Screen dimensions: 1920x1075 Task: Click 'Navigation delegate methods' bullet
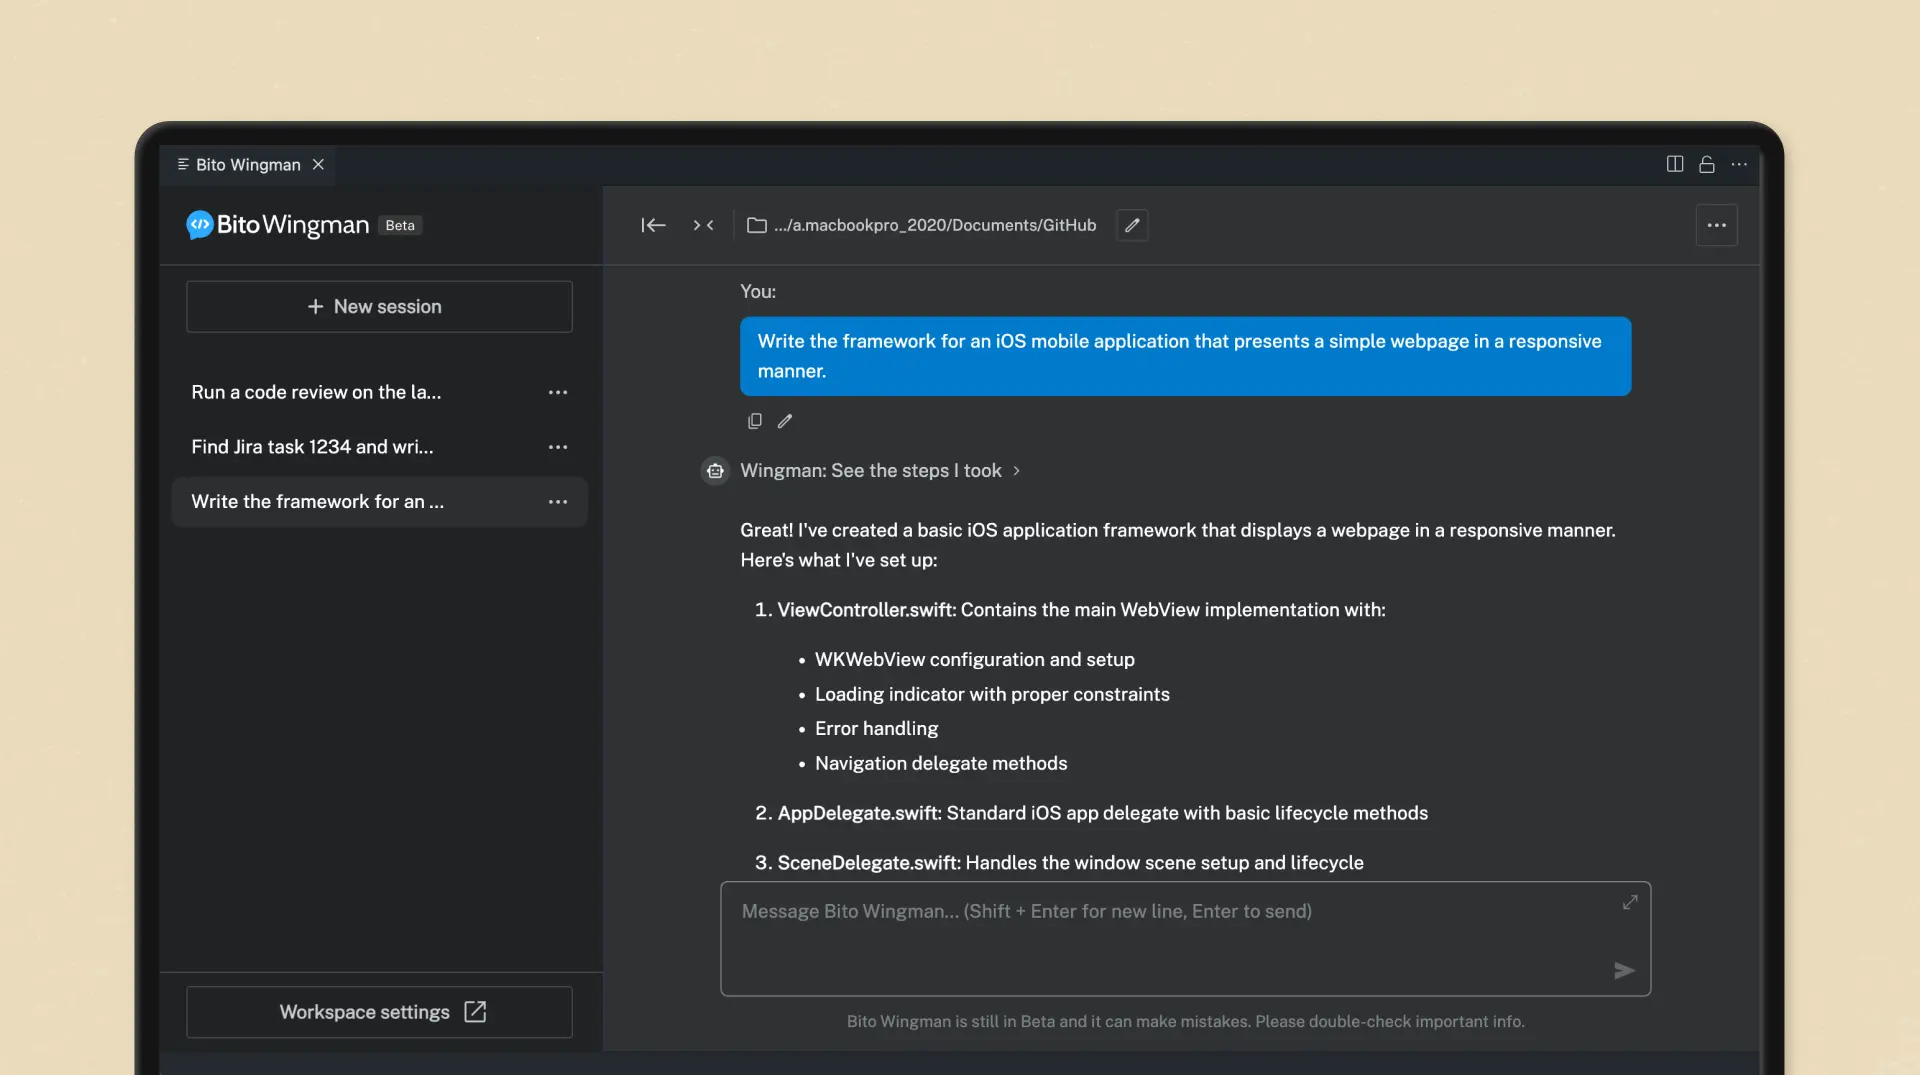[x=941, y=763]
